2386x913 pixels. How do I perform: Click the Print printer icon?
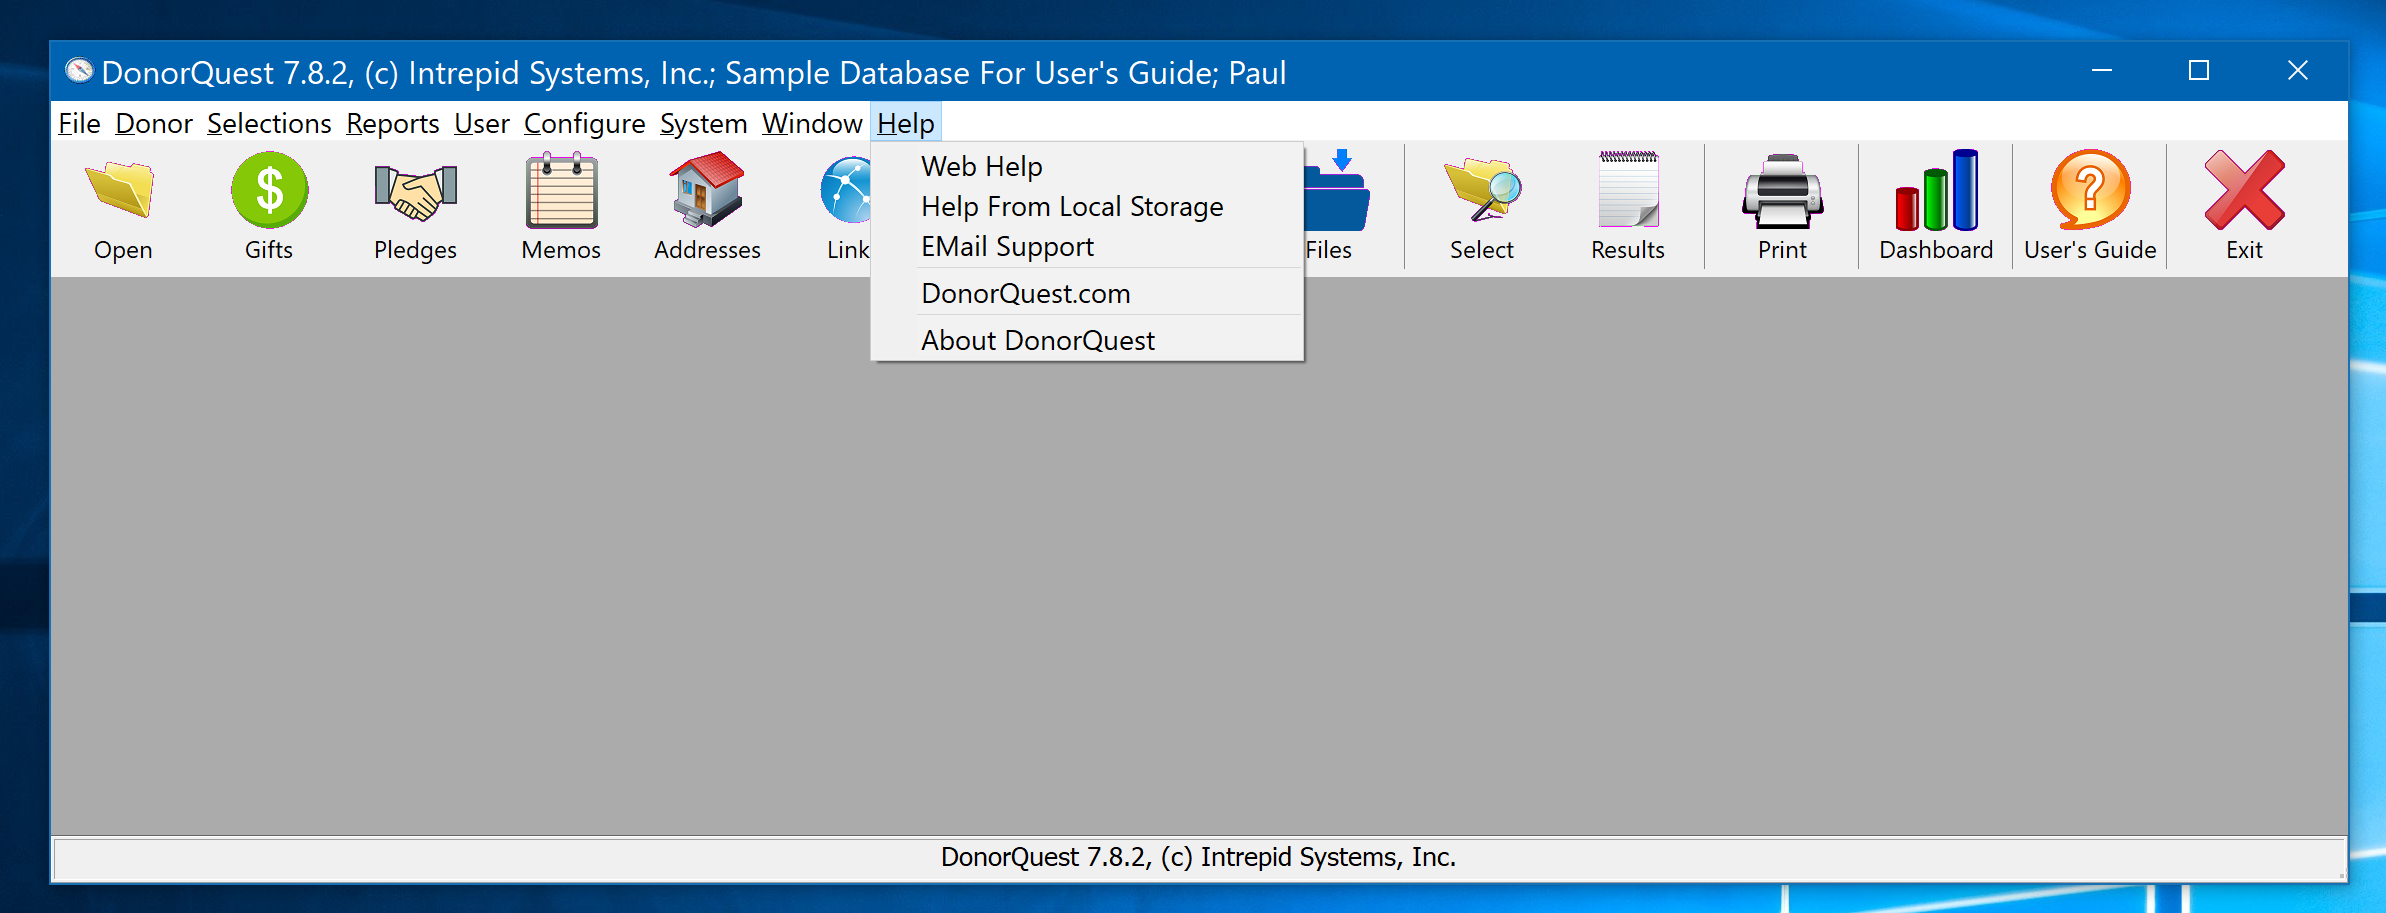coord(1782,190)
